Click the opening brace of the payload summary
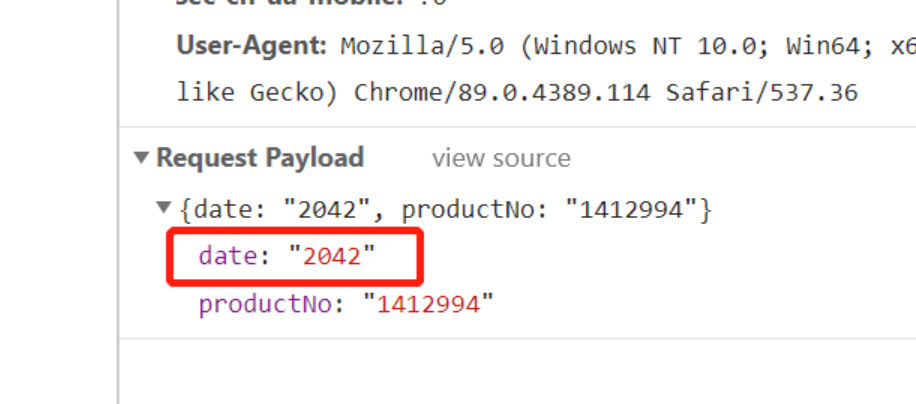The height and width of the screenshot is (404, 916). (x=185, y=210)
